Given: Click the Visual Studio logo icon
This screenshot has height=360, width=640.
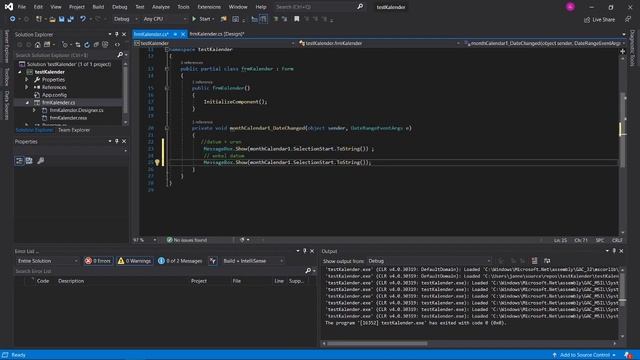Looking at the screenshot, I should click(x=9, y=7).
